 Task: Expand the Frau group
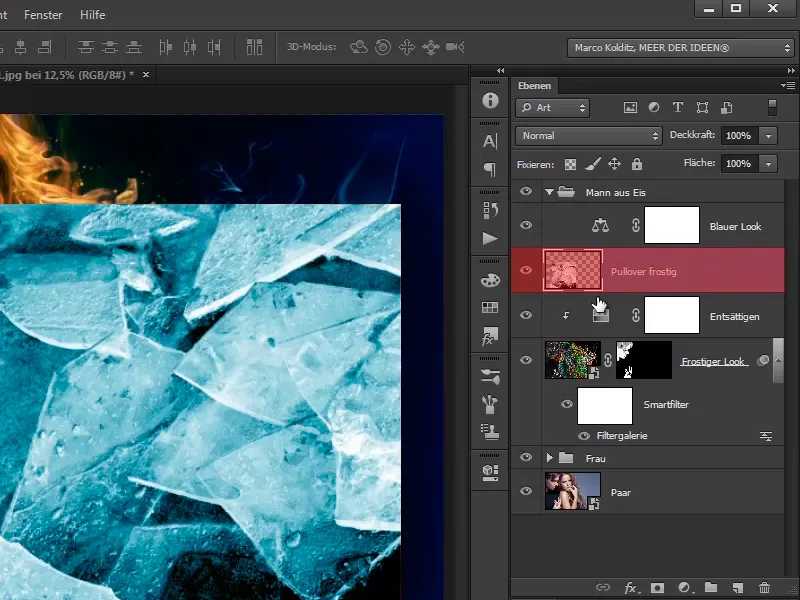coord(549,458)
